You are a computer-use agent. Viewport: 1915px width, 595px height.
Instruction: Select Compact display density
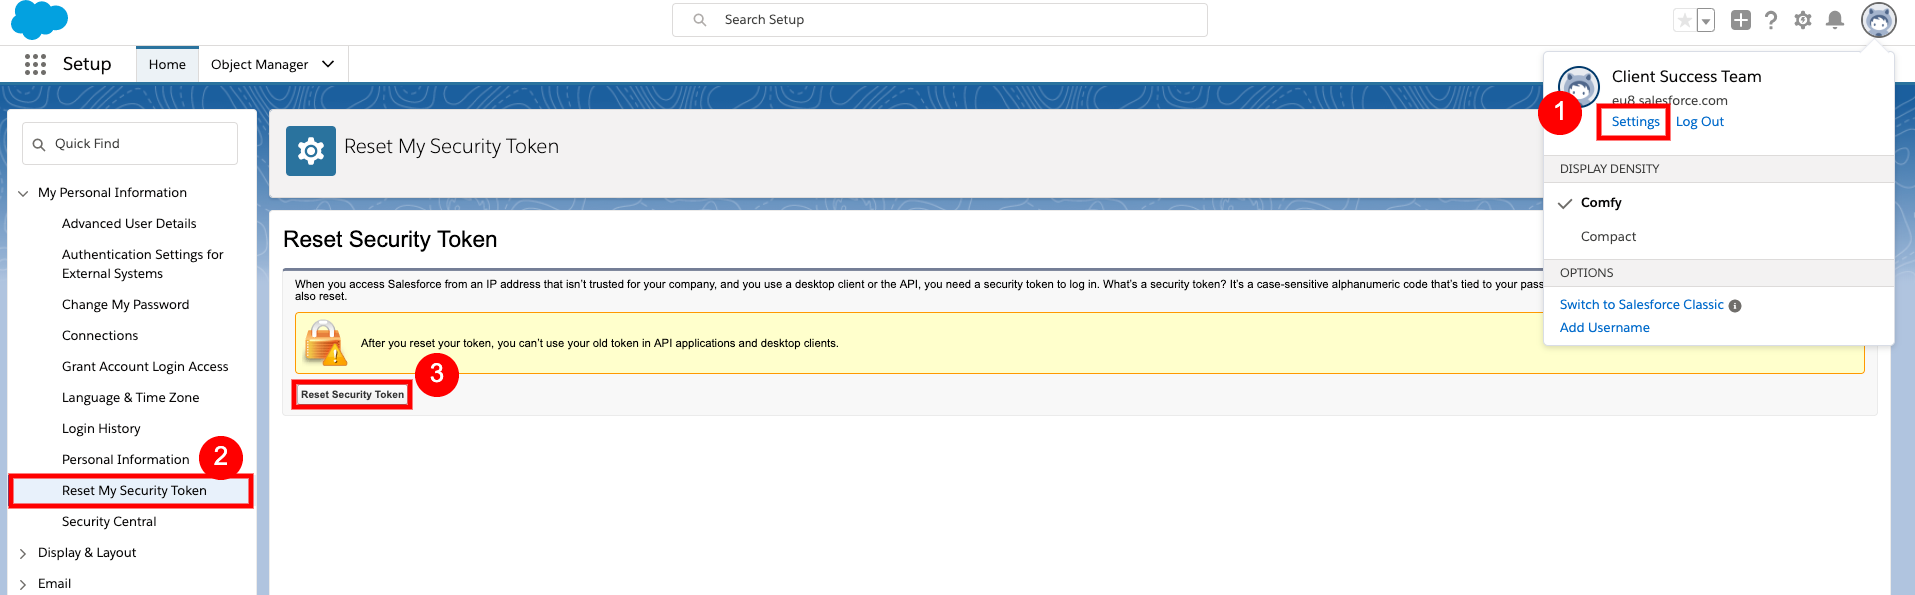1608,237
